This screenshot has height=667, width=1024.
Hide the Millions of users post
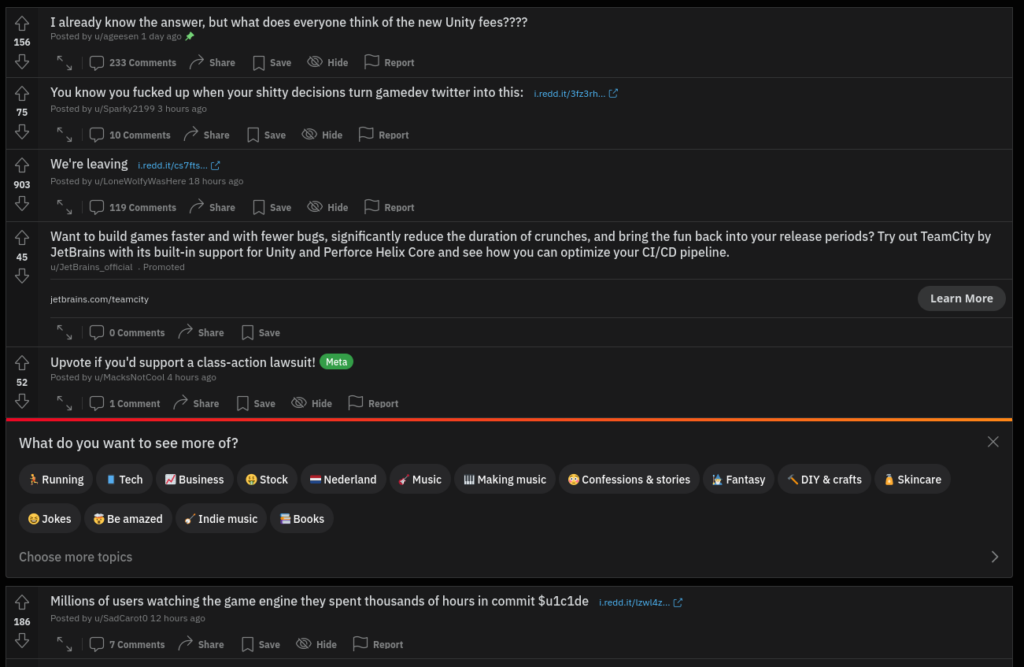pyautogui.click(x=317, y=644)
